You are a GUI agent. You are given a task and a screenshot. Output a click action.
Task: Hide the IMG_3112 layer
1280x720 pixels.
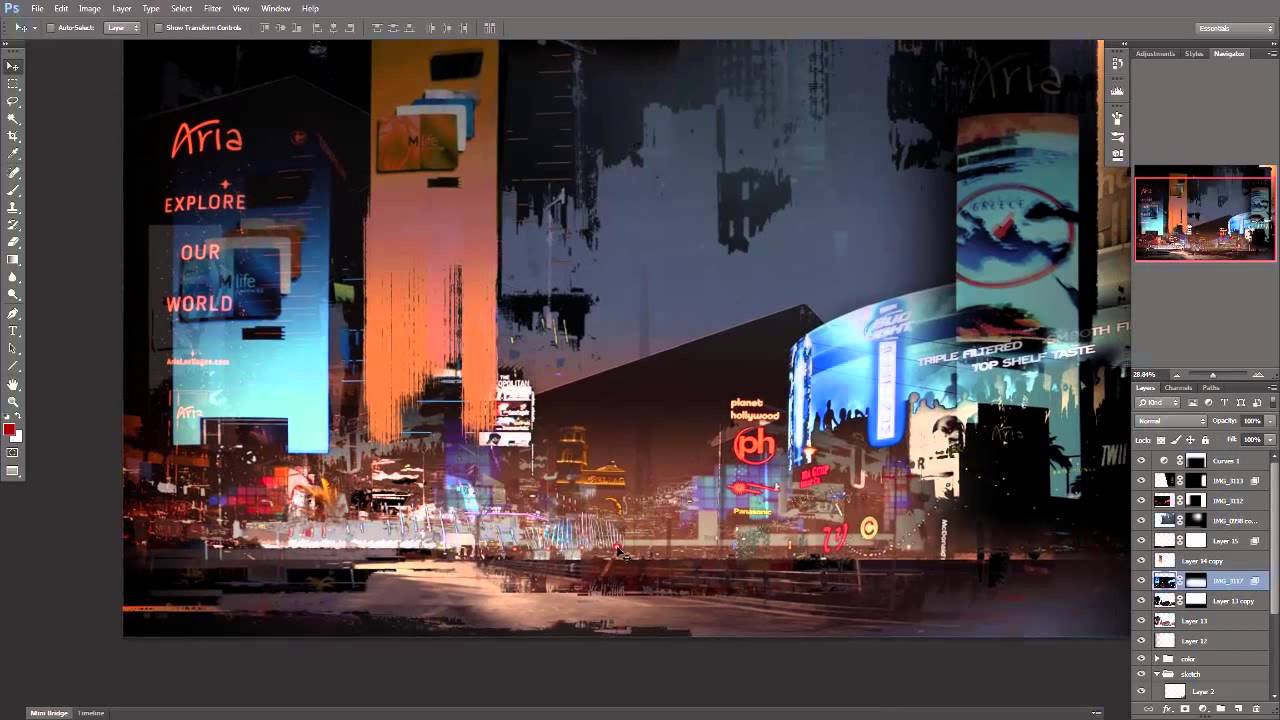pyautogui.click(x=1141, y=501)
